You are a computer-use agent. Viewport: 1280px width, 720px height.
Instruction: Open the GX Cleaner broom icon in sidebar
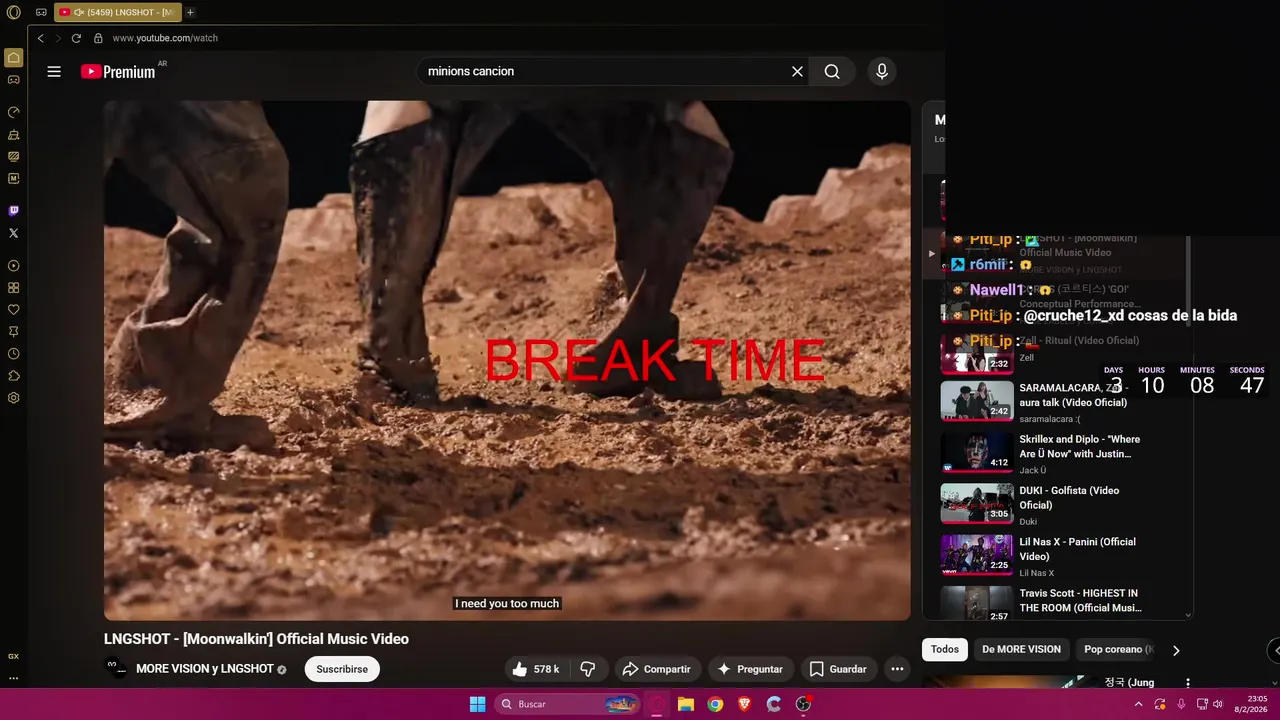click(x=14, y=134)
